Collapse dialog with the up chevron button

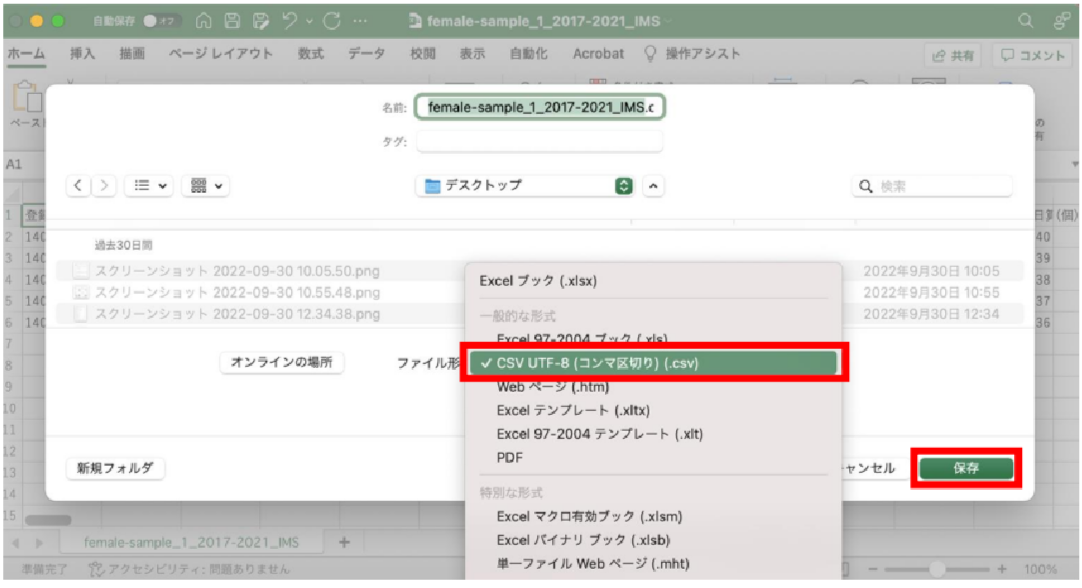tap(653, 186)
